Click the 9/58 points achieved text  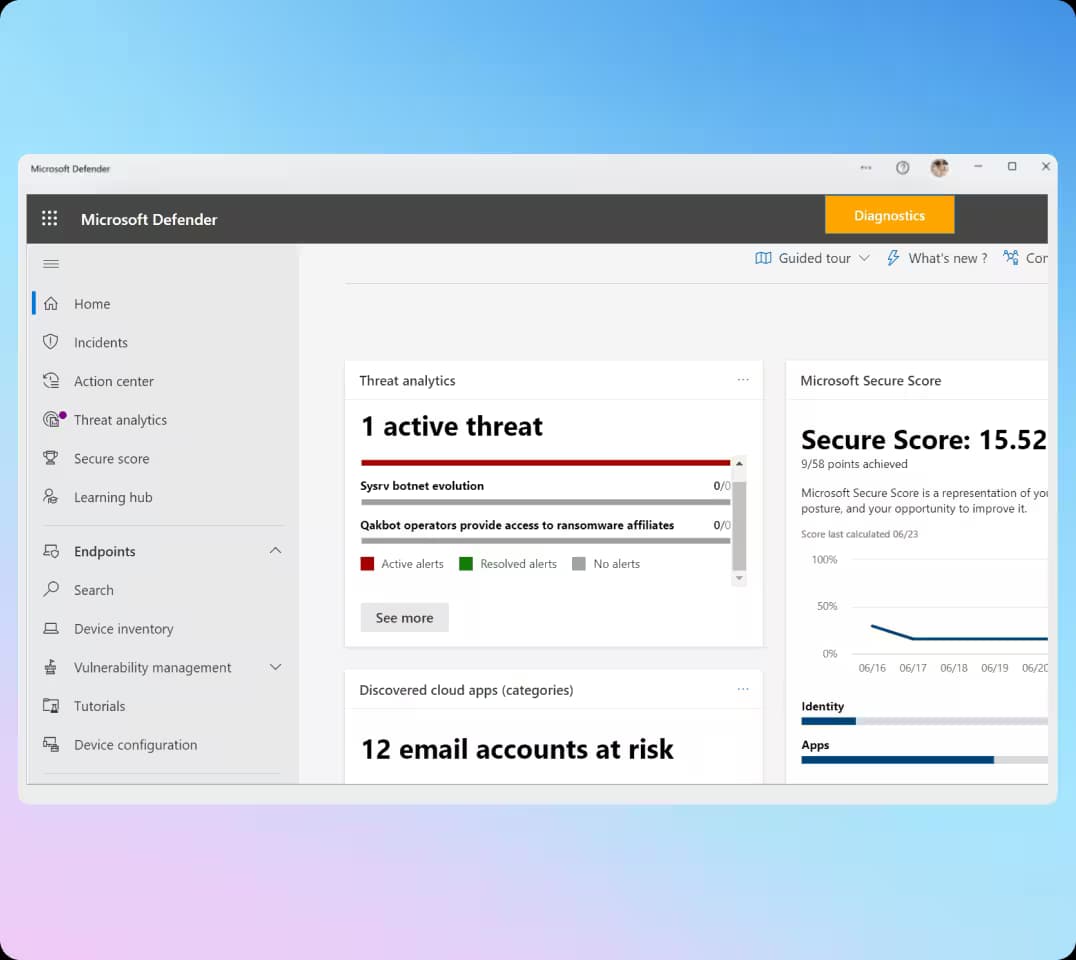[x=854, y=464]
